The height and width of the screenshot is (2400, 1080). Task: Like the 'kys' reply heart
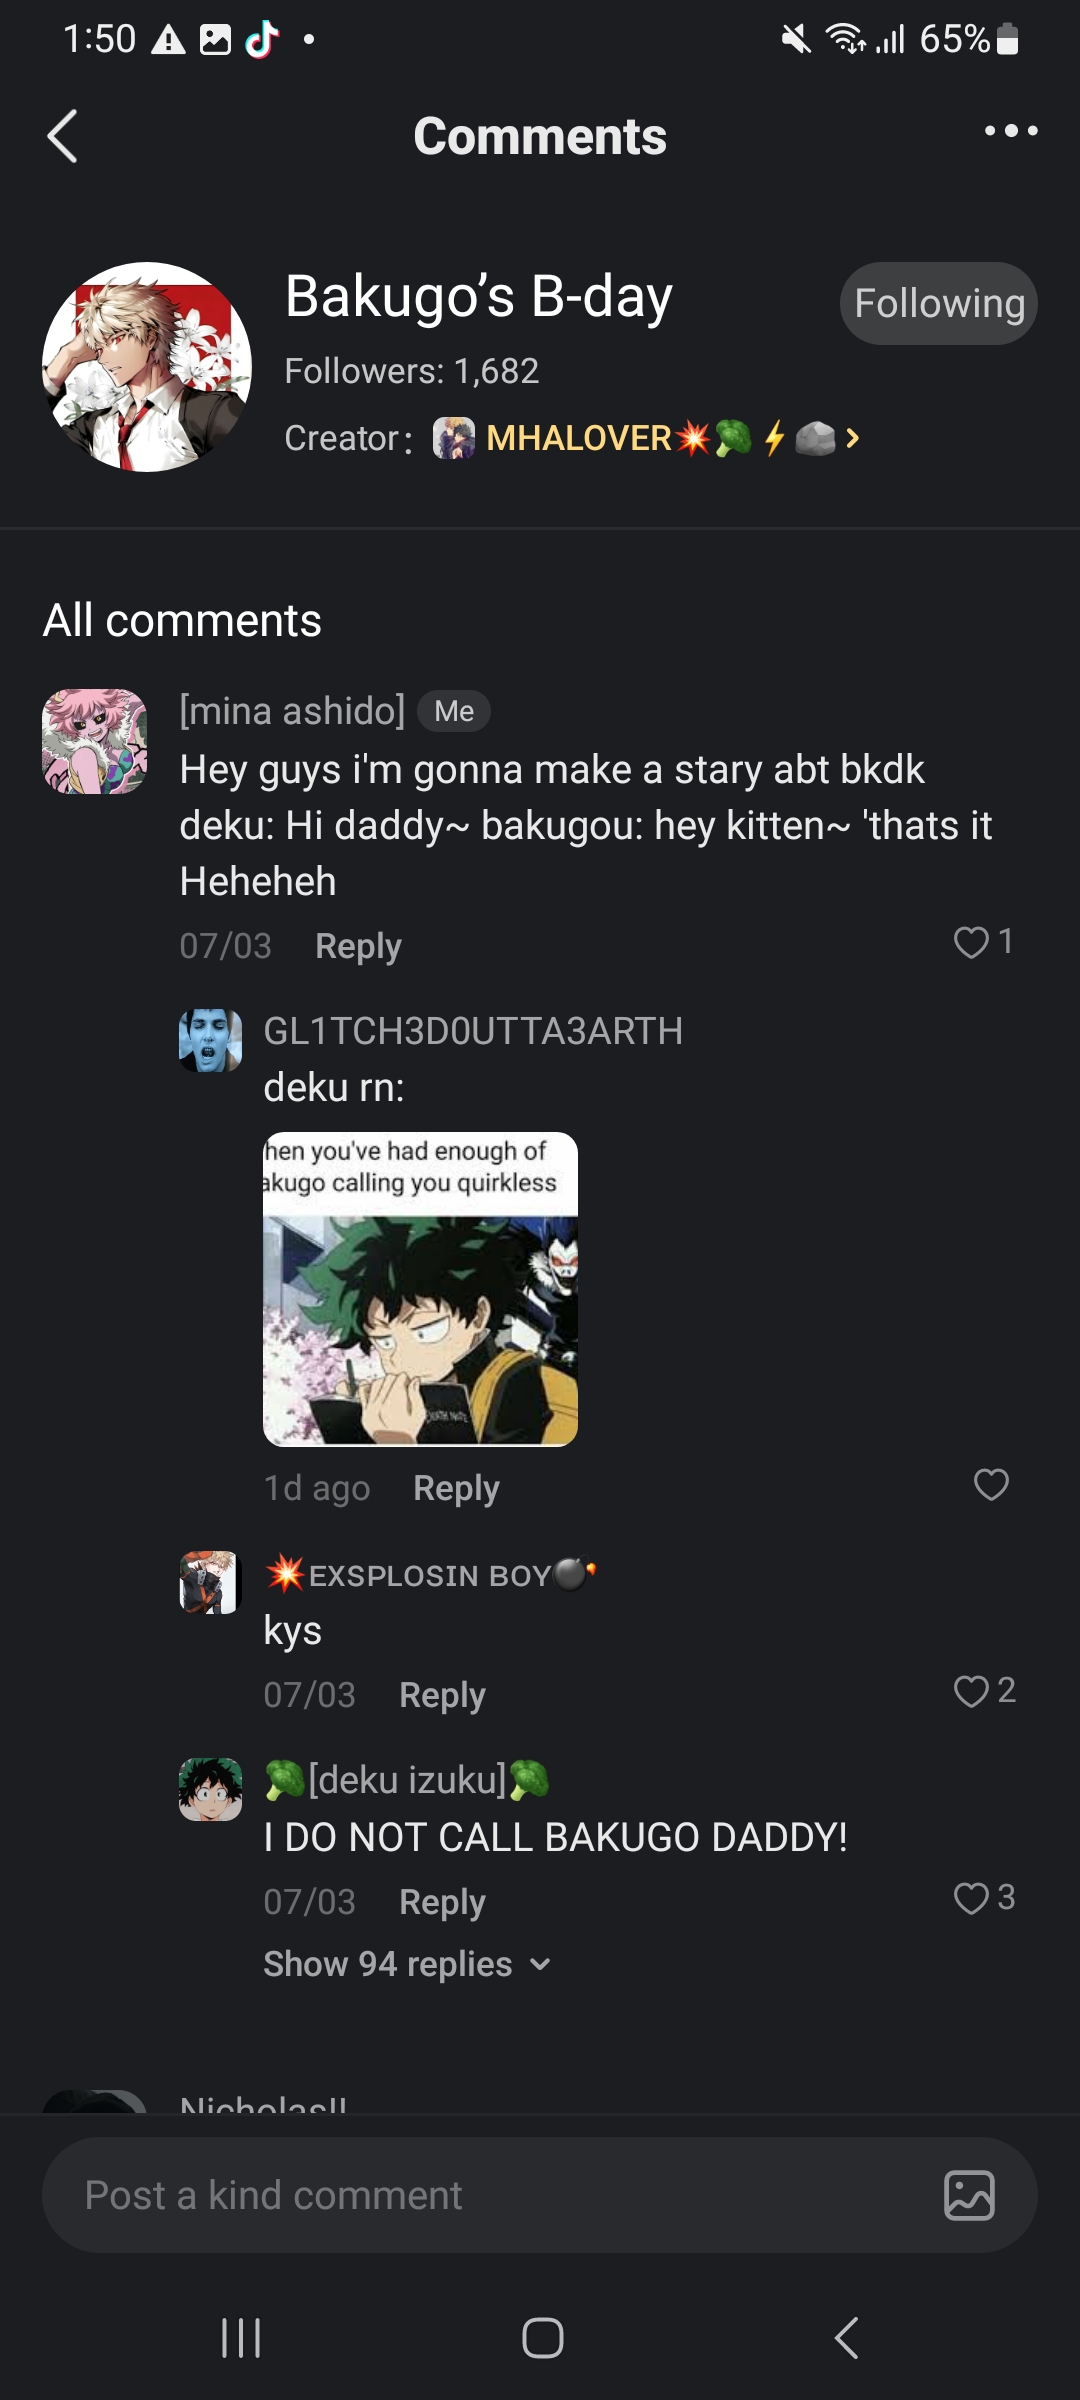click(971, 1691)
